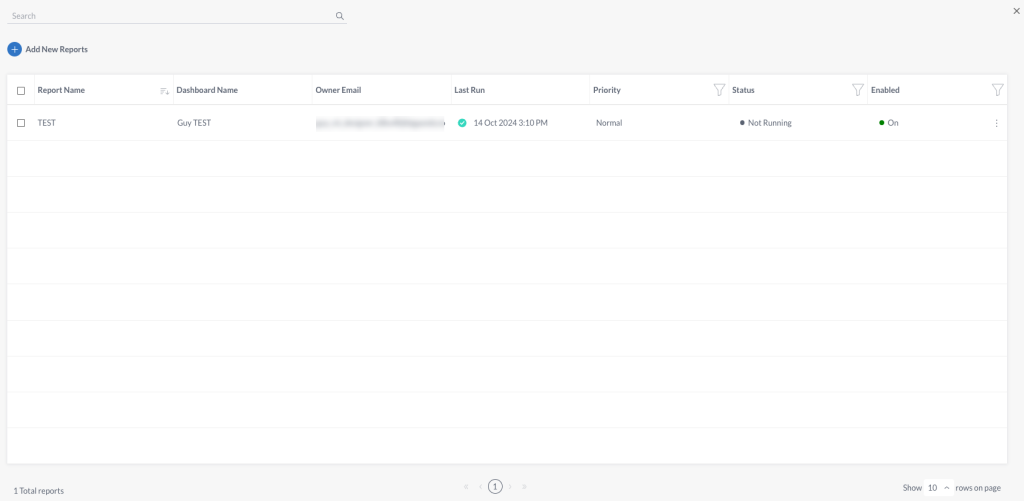The image size is (1024, 501).
Task: Toggle the On enabled indicator for TEST
Action: point(889,123)
